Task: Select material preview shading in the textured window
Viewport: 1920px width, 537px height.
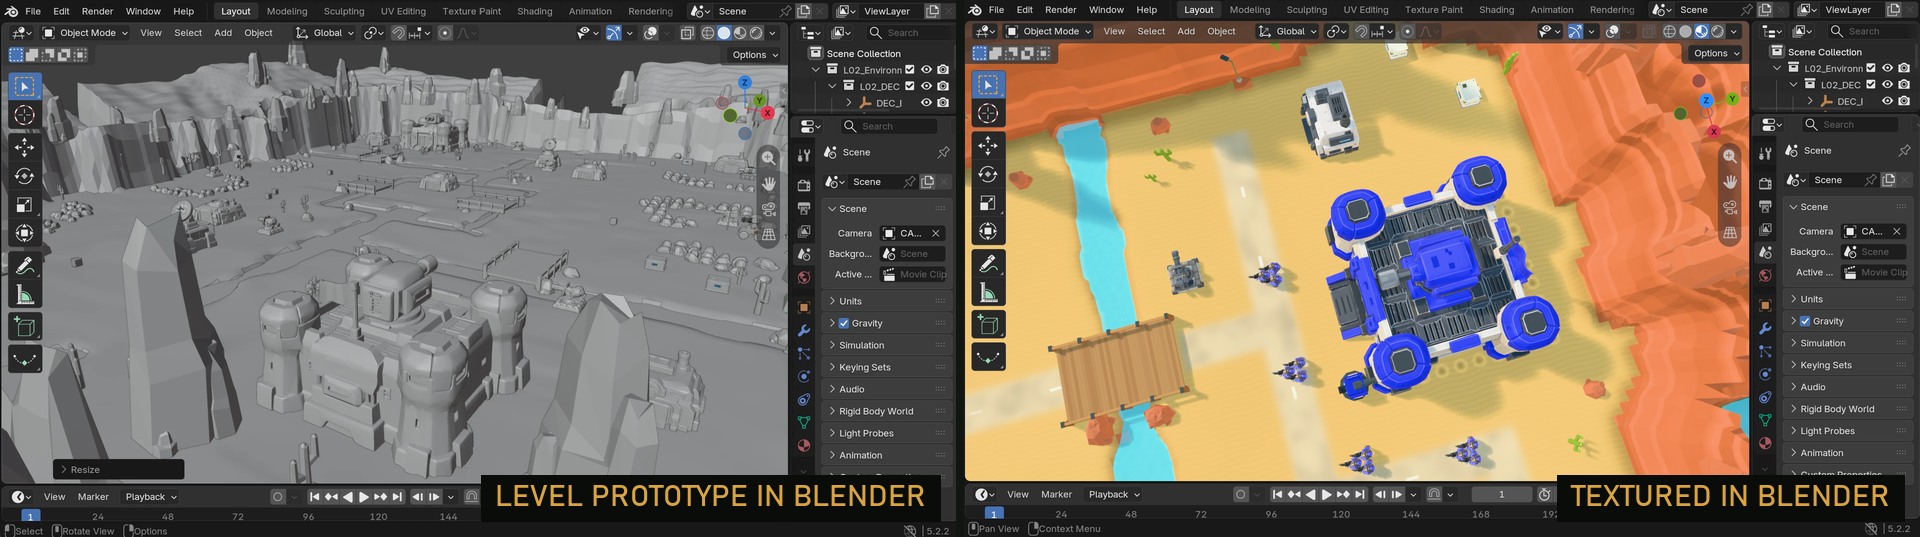Action: coord(1701,31)
